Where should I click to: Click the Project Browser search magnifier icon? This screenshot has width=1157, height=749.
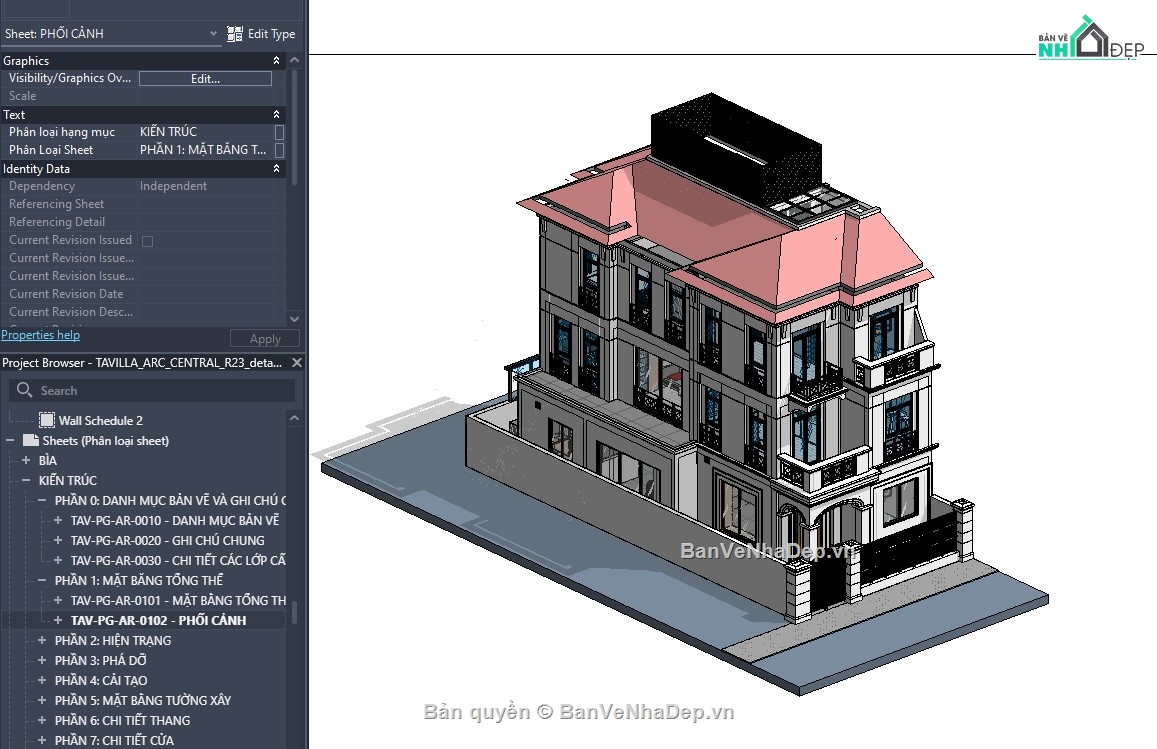24,390
